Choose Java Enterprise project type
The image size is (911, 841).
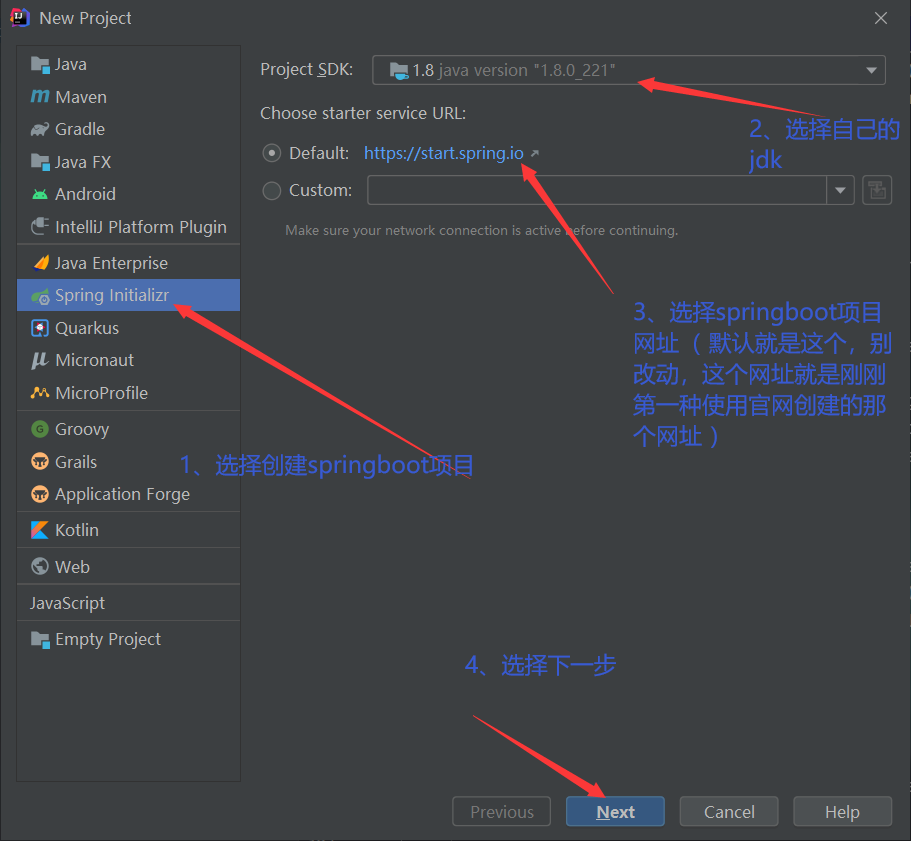pyautogui.click(x=128, y=263)
